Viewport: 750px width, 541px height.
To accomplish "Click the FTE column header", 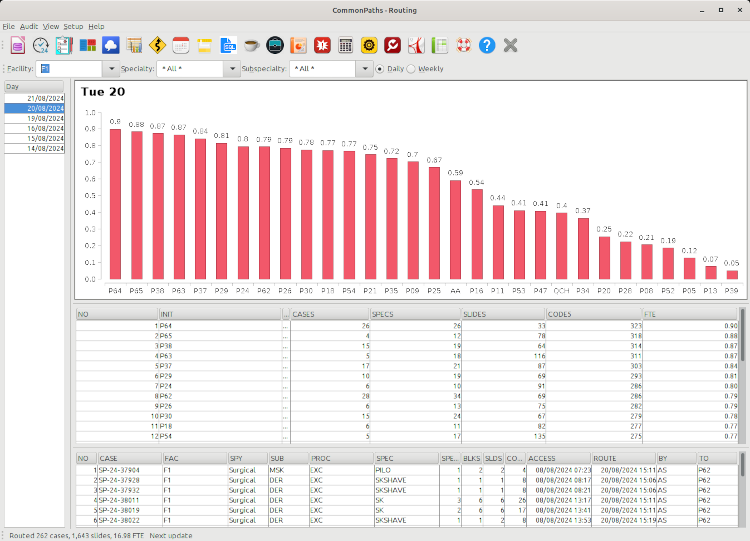I will pos(690,314).
